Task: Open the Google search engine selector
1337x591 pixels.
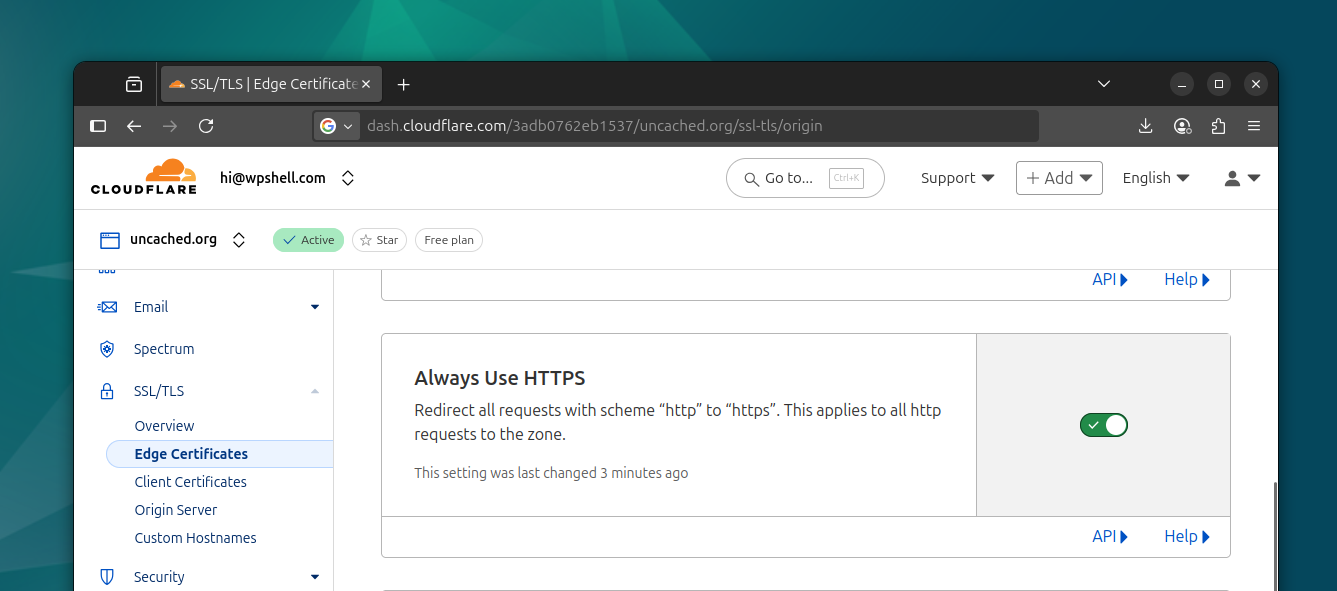Action: [x=337, y=126]
